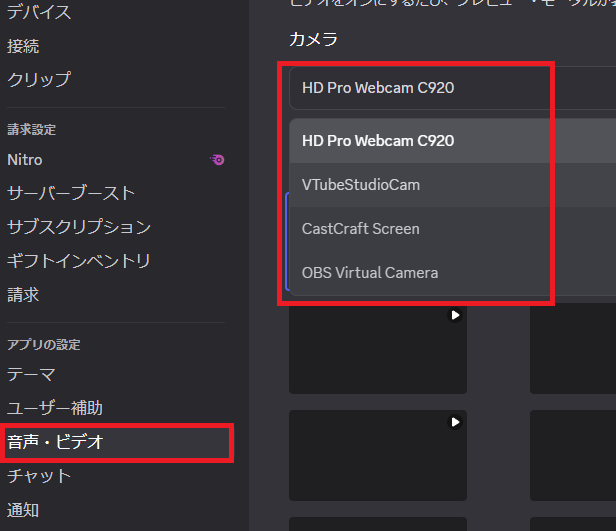Image resolution: width=616 pixels, height=531 pixels.
Task: Open テーマ appearance settings
Action: click(31, 374)
